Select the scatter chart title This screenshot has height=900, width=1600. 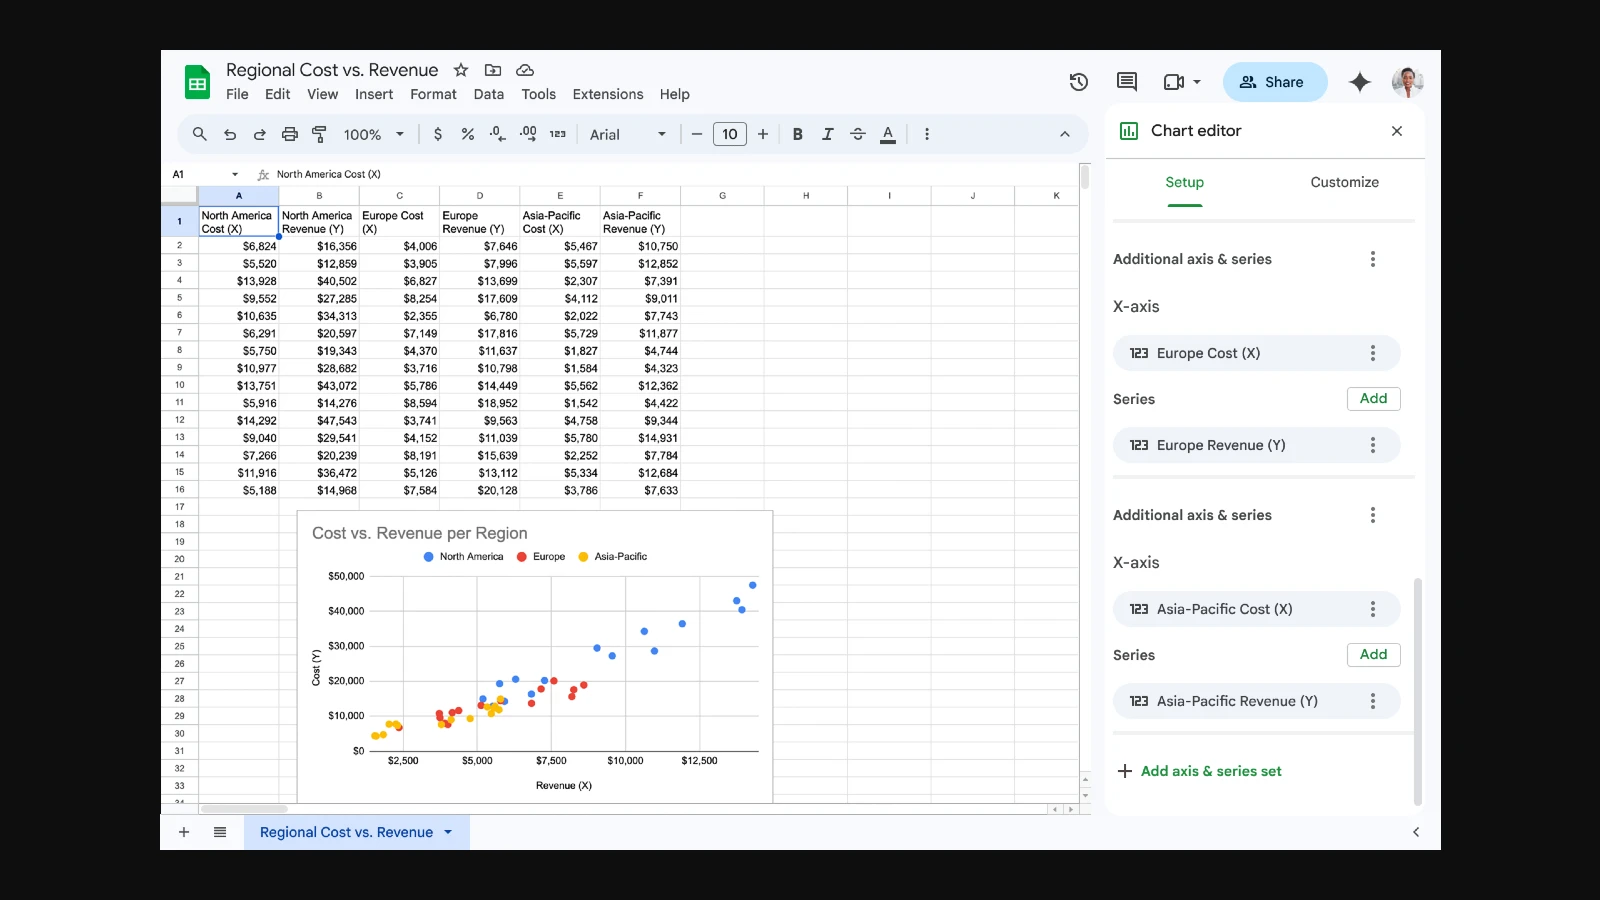[420, 533]
